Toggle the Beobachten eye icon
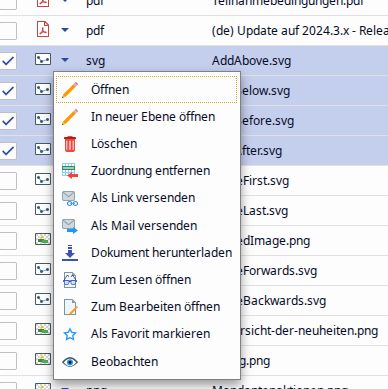Viewport: 388px width, 389px height. (x=70, y=362)
